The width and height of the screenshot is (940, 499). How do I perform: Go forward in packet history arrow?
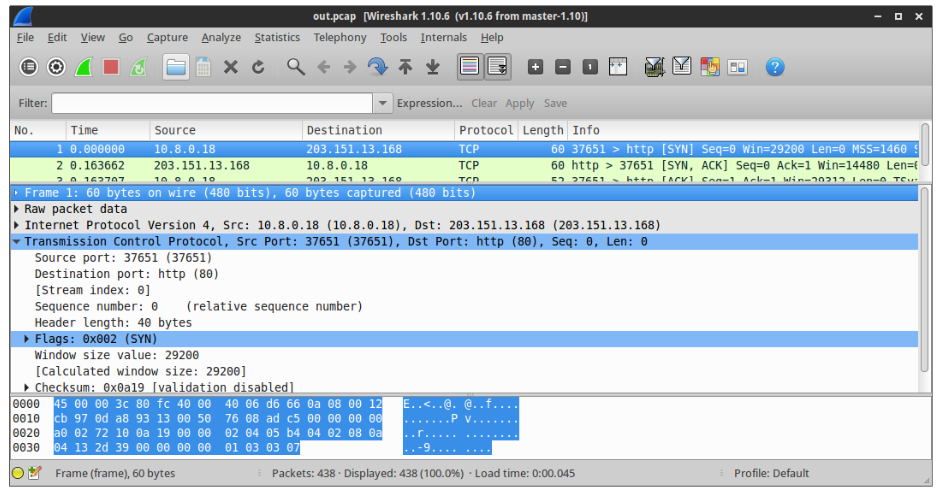350,67
